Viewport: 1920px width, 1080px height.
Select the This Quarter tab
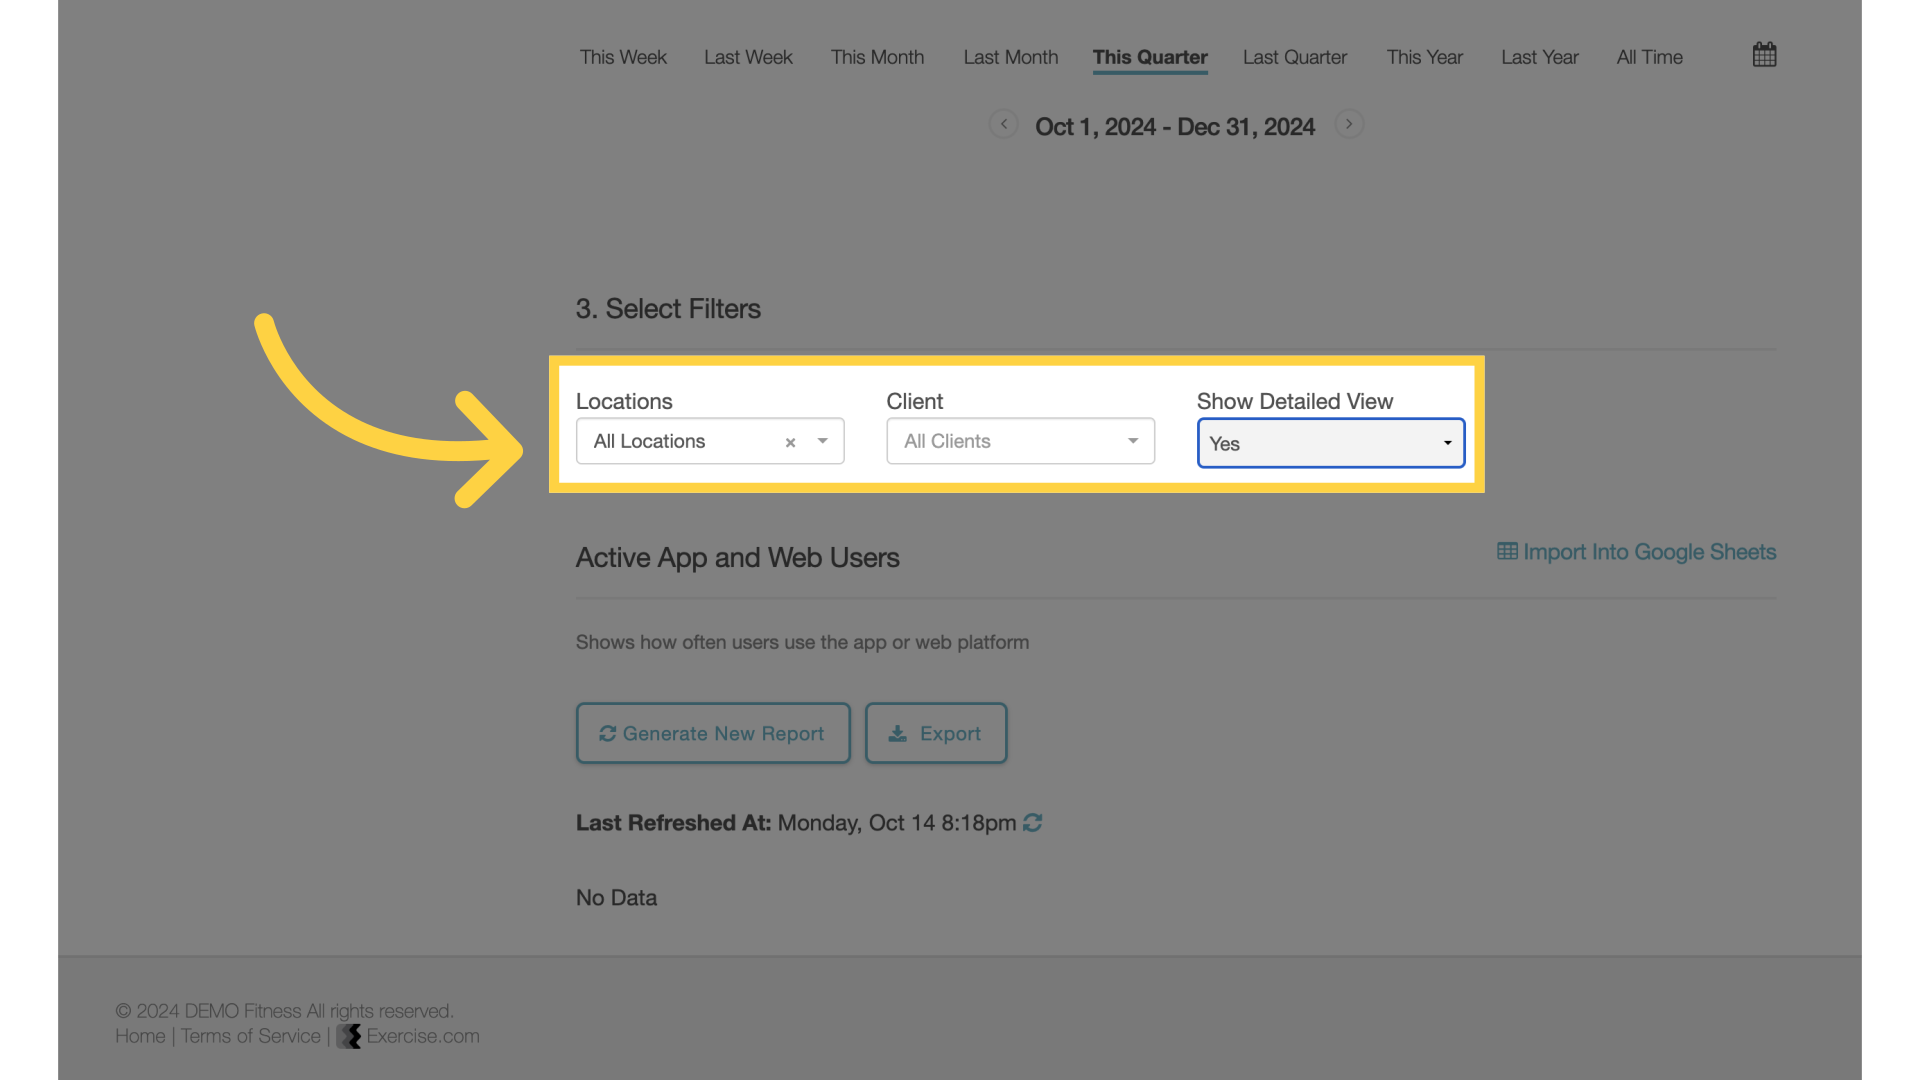(1150, 58)
